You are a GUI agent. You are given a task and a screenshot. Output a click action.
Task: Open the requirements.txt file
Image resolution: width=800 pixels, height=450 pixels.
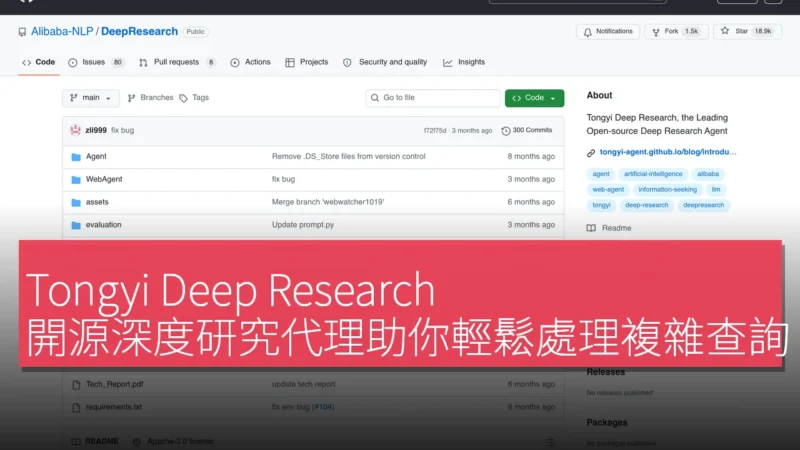pyautogui.click(x=114, y=407)
